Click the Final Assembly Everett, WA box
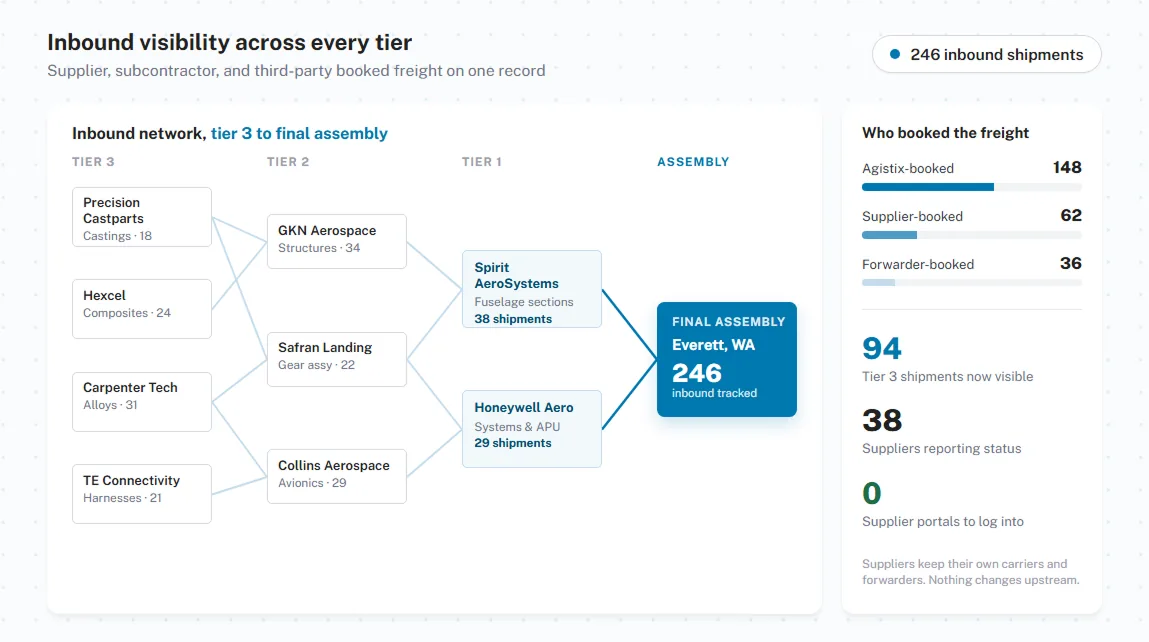The image size is (1149, 642). (727, 359)
